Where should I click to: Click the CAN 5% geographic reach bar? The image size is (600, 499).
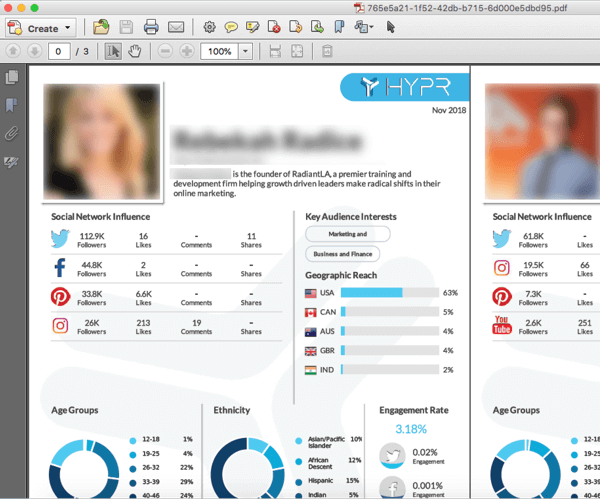coord(390,312)
